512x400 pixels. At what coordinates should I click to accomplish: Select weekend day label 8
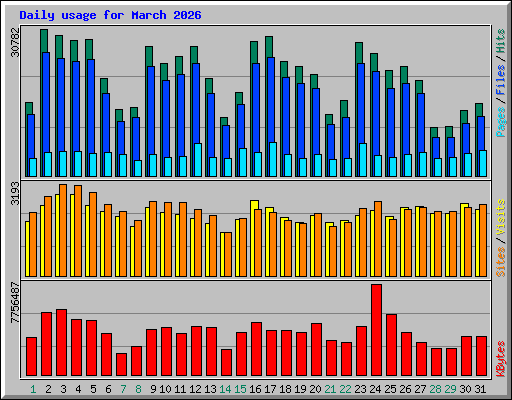(x=138, y=389)
